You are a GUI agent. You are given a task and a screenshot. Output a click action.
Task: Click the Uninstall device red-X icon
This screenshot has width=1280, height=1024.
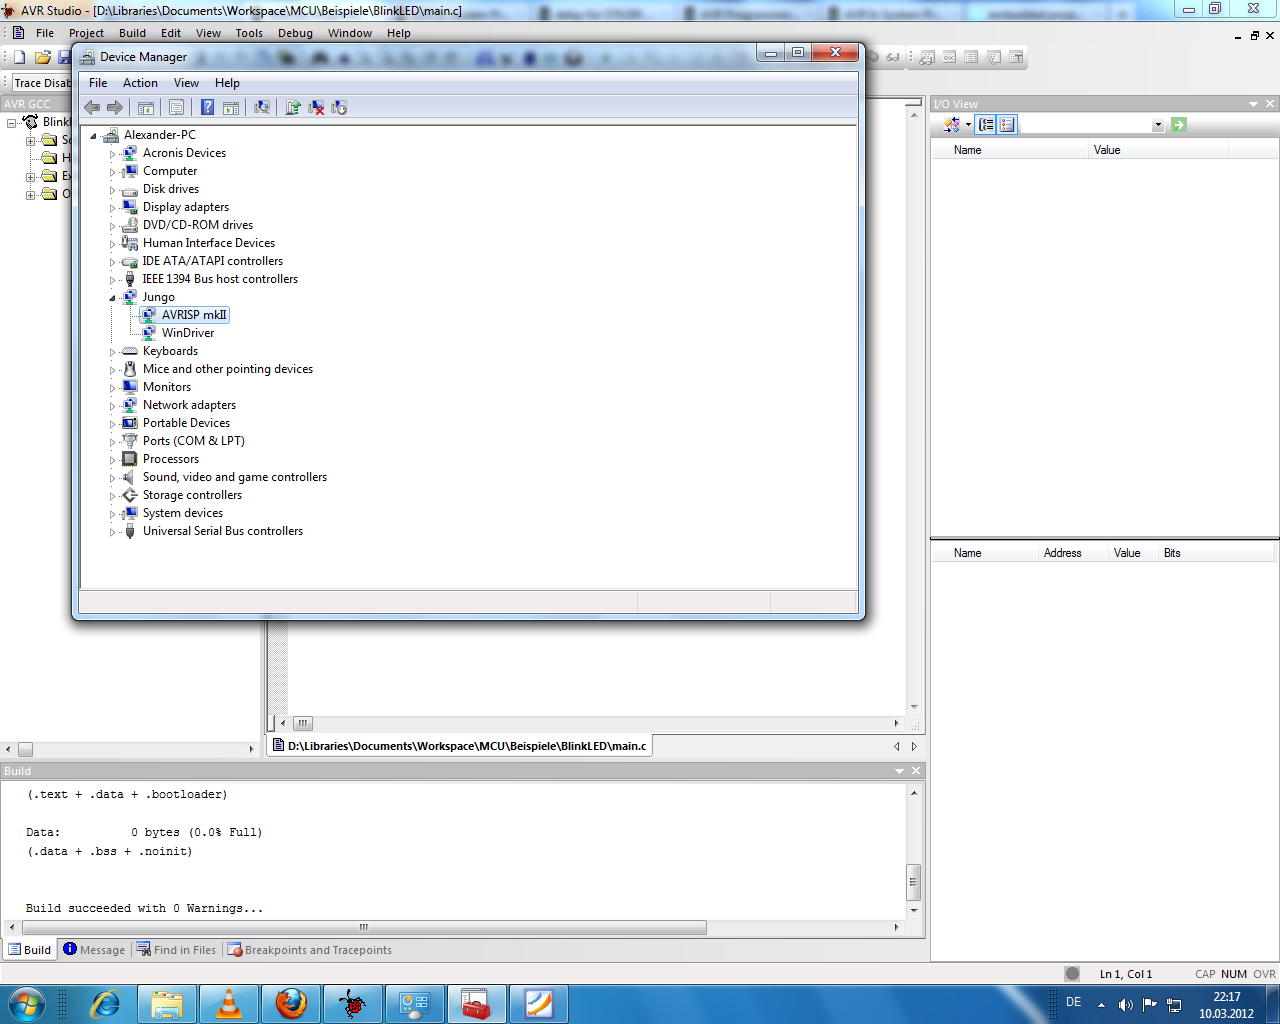(x=316, y=107)
